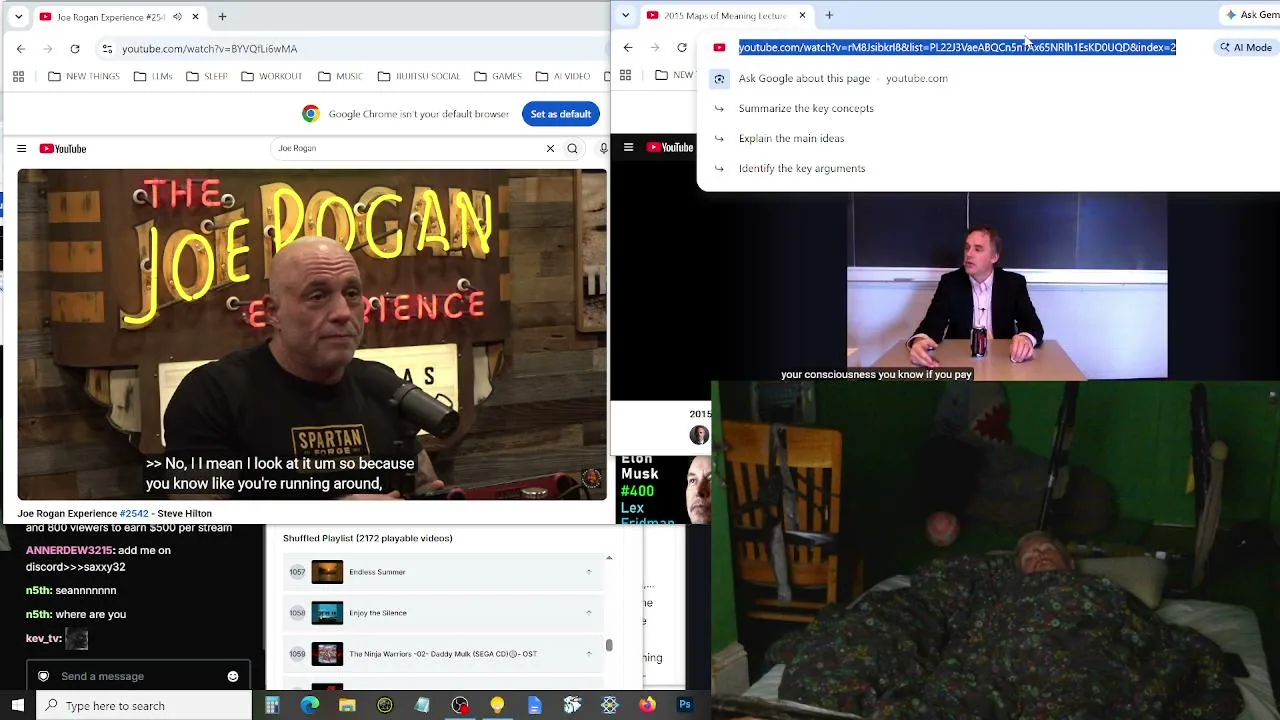The image size is (1280, 720).
Task: Click the Windows taskbar search box
Action: pyautogui.click(x=145, y=706)
